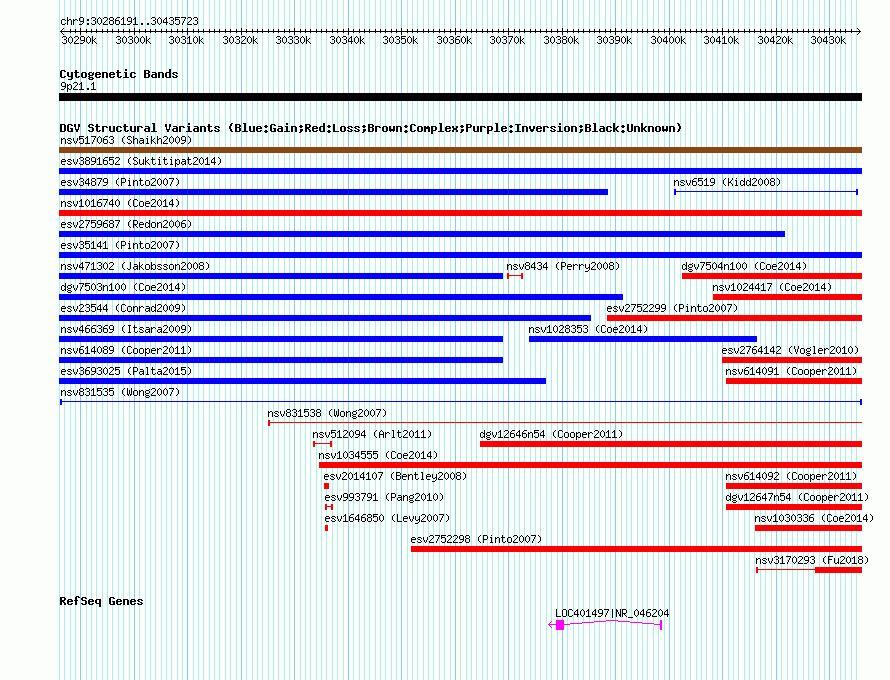Open esv2764142 (Vogler2010) label
The width and height of the screenshot is (890, 680).
tap(790, 350)
